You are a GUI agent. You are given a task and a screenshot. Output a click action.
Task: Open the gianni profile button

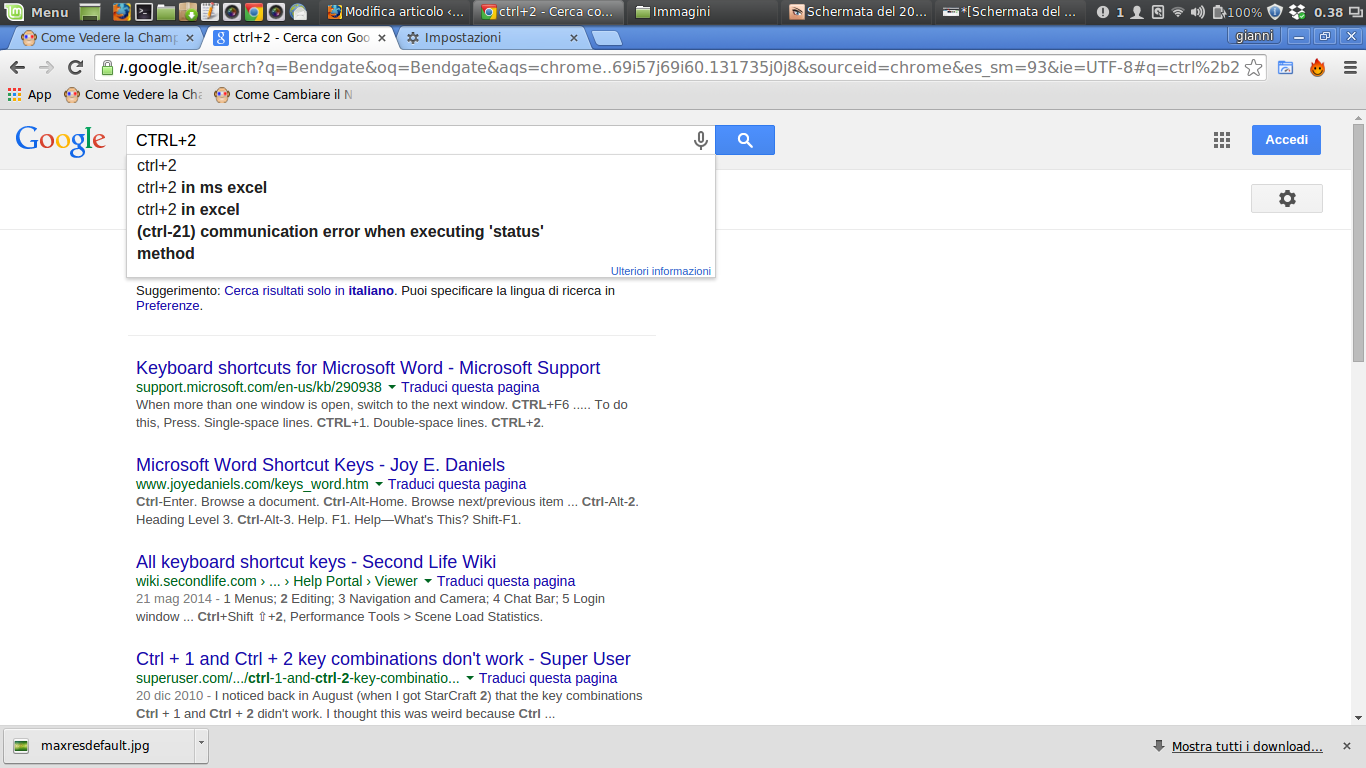coord(1255,36)
